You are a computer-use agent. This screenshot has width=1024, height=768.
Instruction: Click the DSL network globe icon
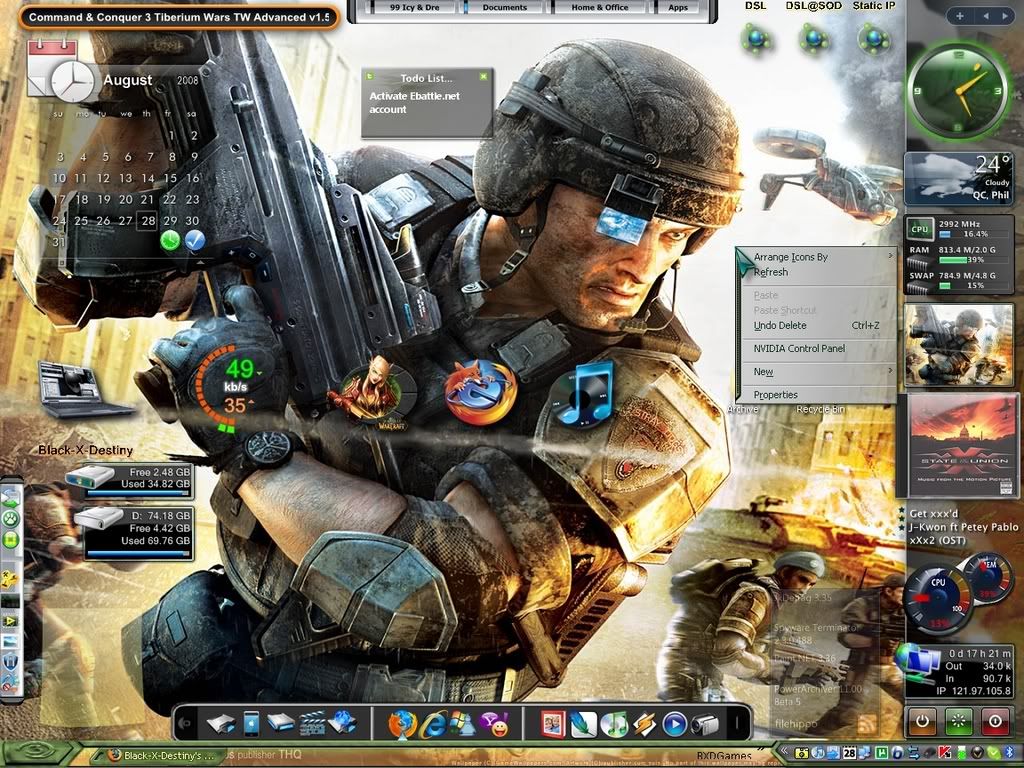756,39
